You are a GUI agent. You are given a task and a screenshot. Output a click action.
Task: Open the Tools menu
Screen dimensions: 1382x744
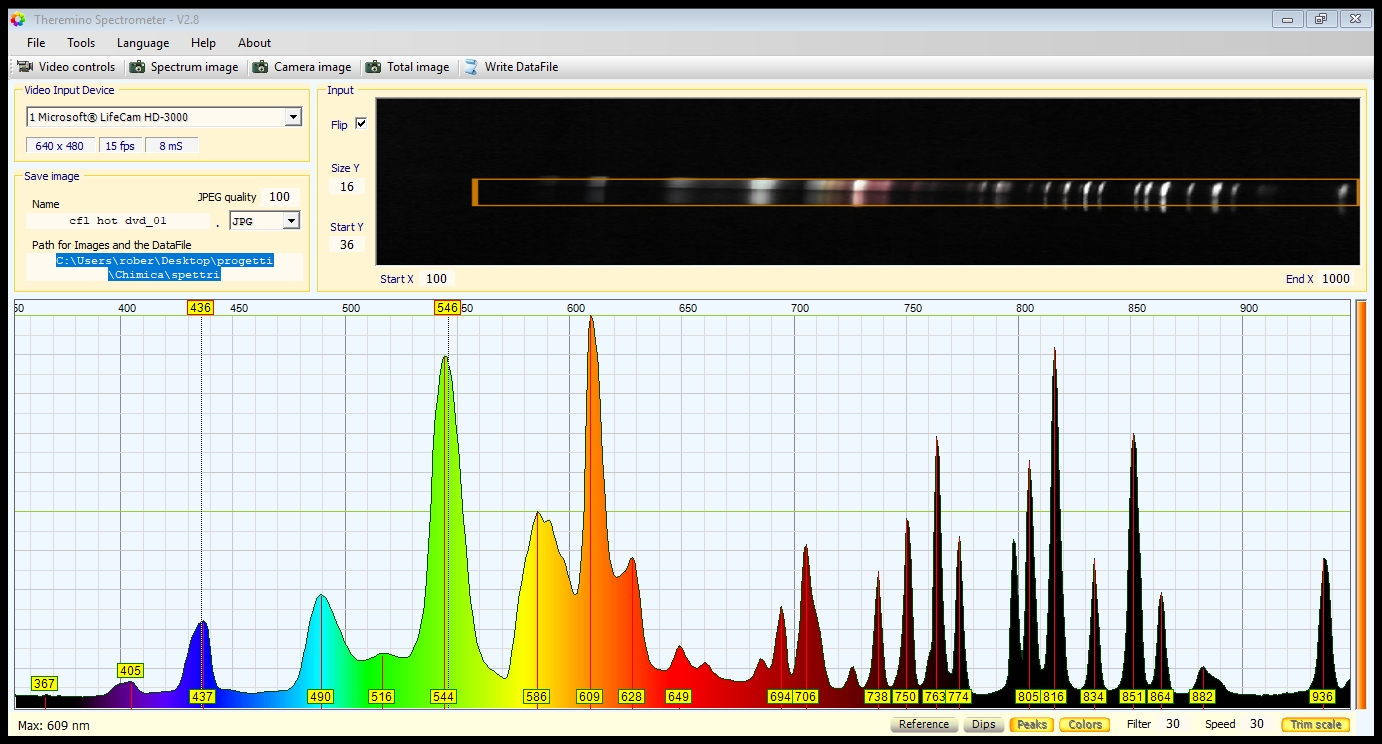(x=81, y=43)
